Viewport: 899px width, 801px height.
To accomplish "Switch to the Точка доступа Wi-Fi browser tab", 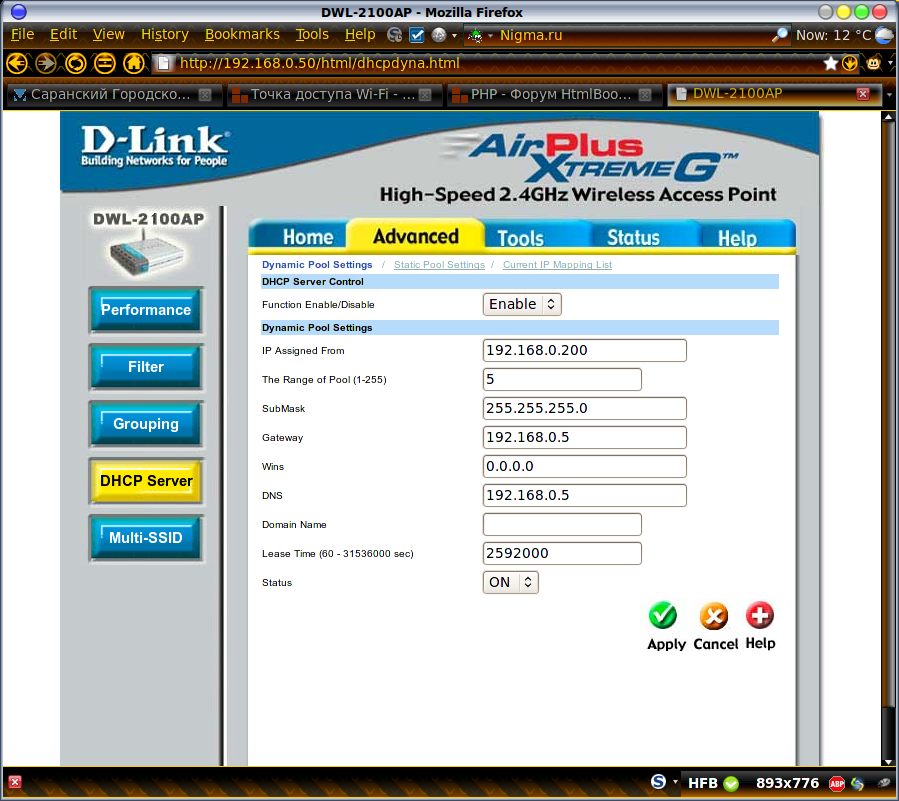I will 333,95.
